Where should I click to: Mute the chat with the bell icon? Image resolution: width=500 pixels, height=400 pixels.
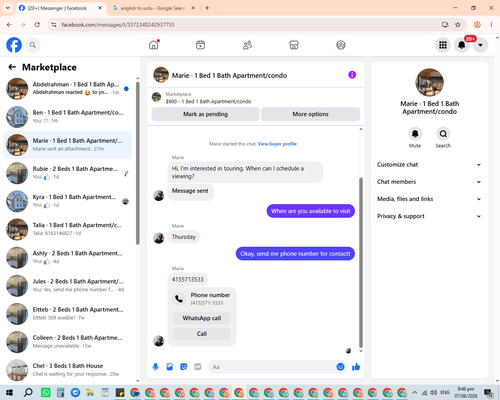(x=415, y=134)
